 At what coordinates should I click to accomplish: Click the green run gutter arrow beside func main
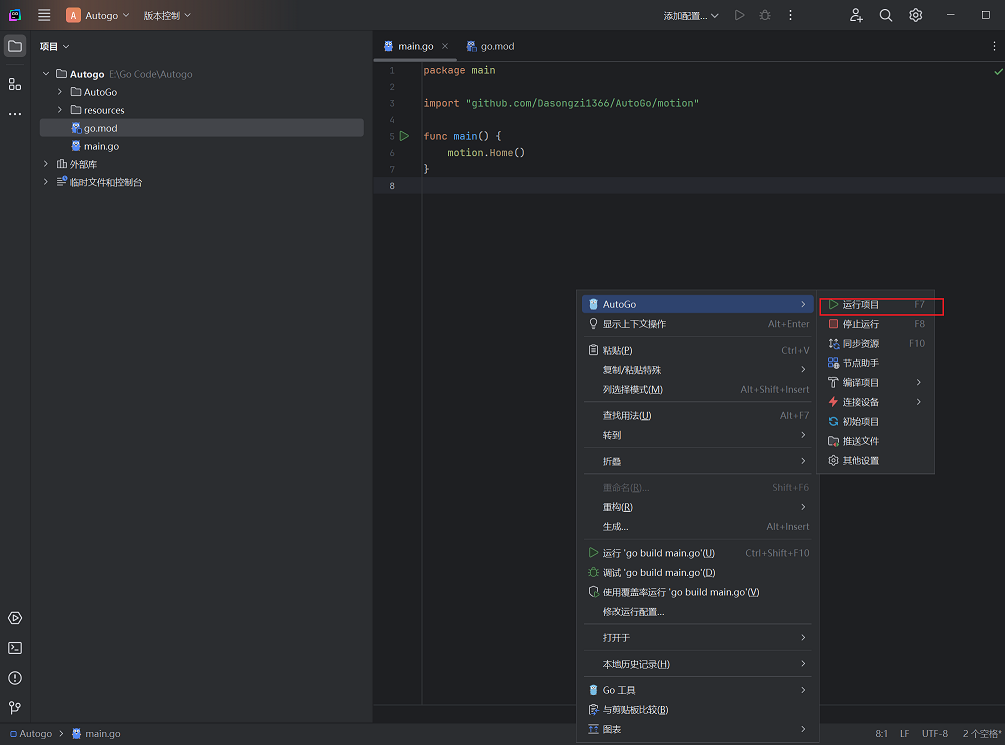[404, 136]
